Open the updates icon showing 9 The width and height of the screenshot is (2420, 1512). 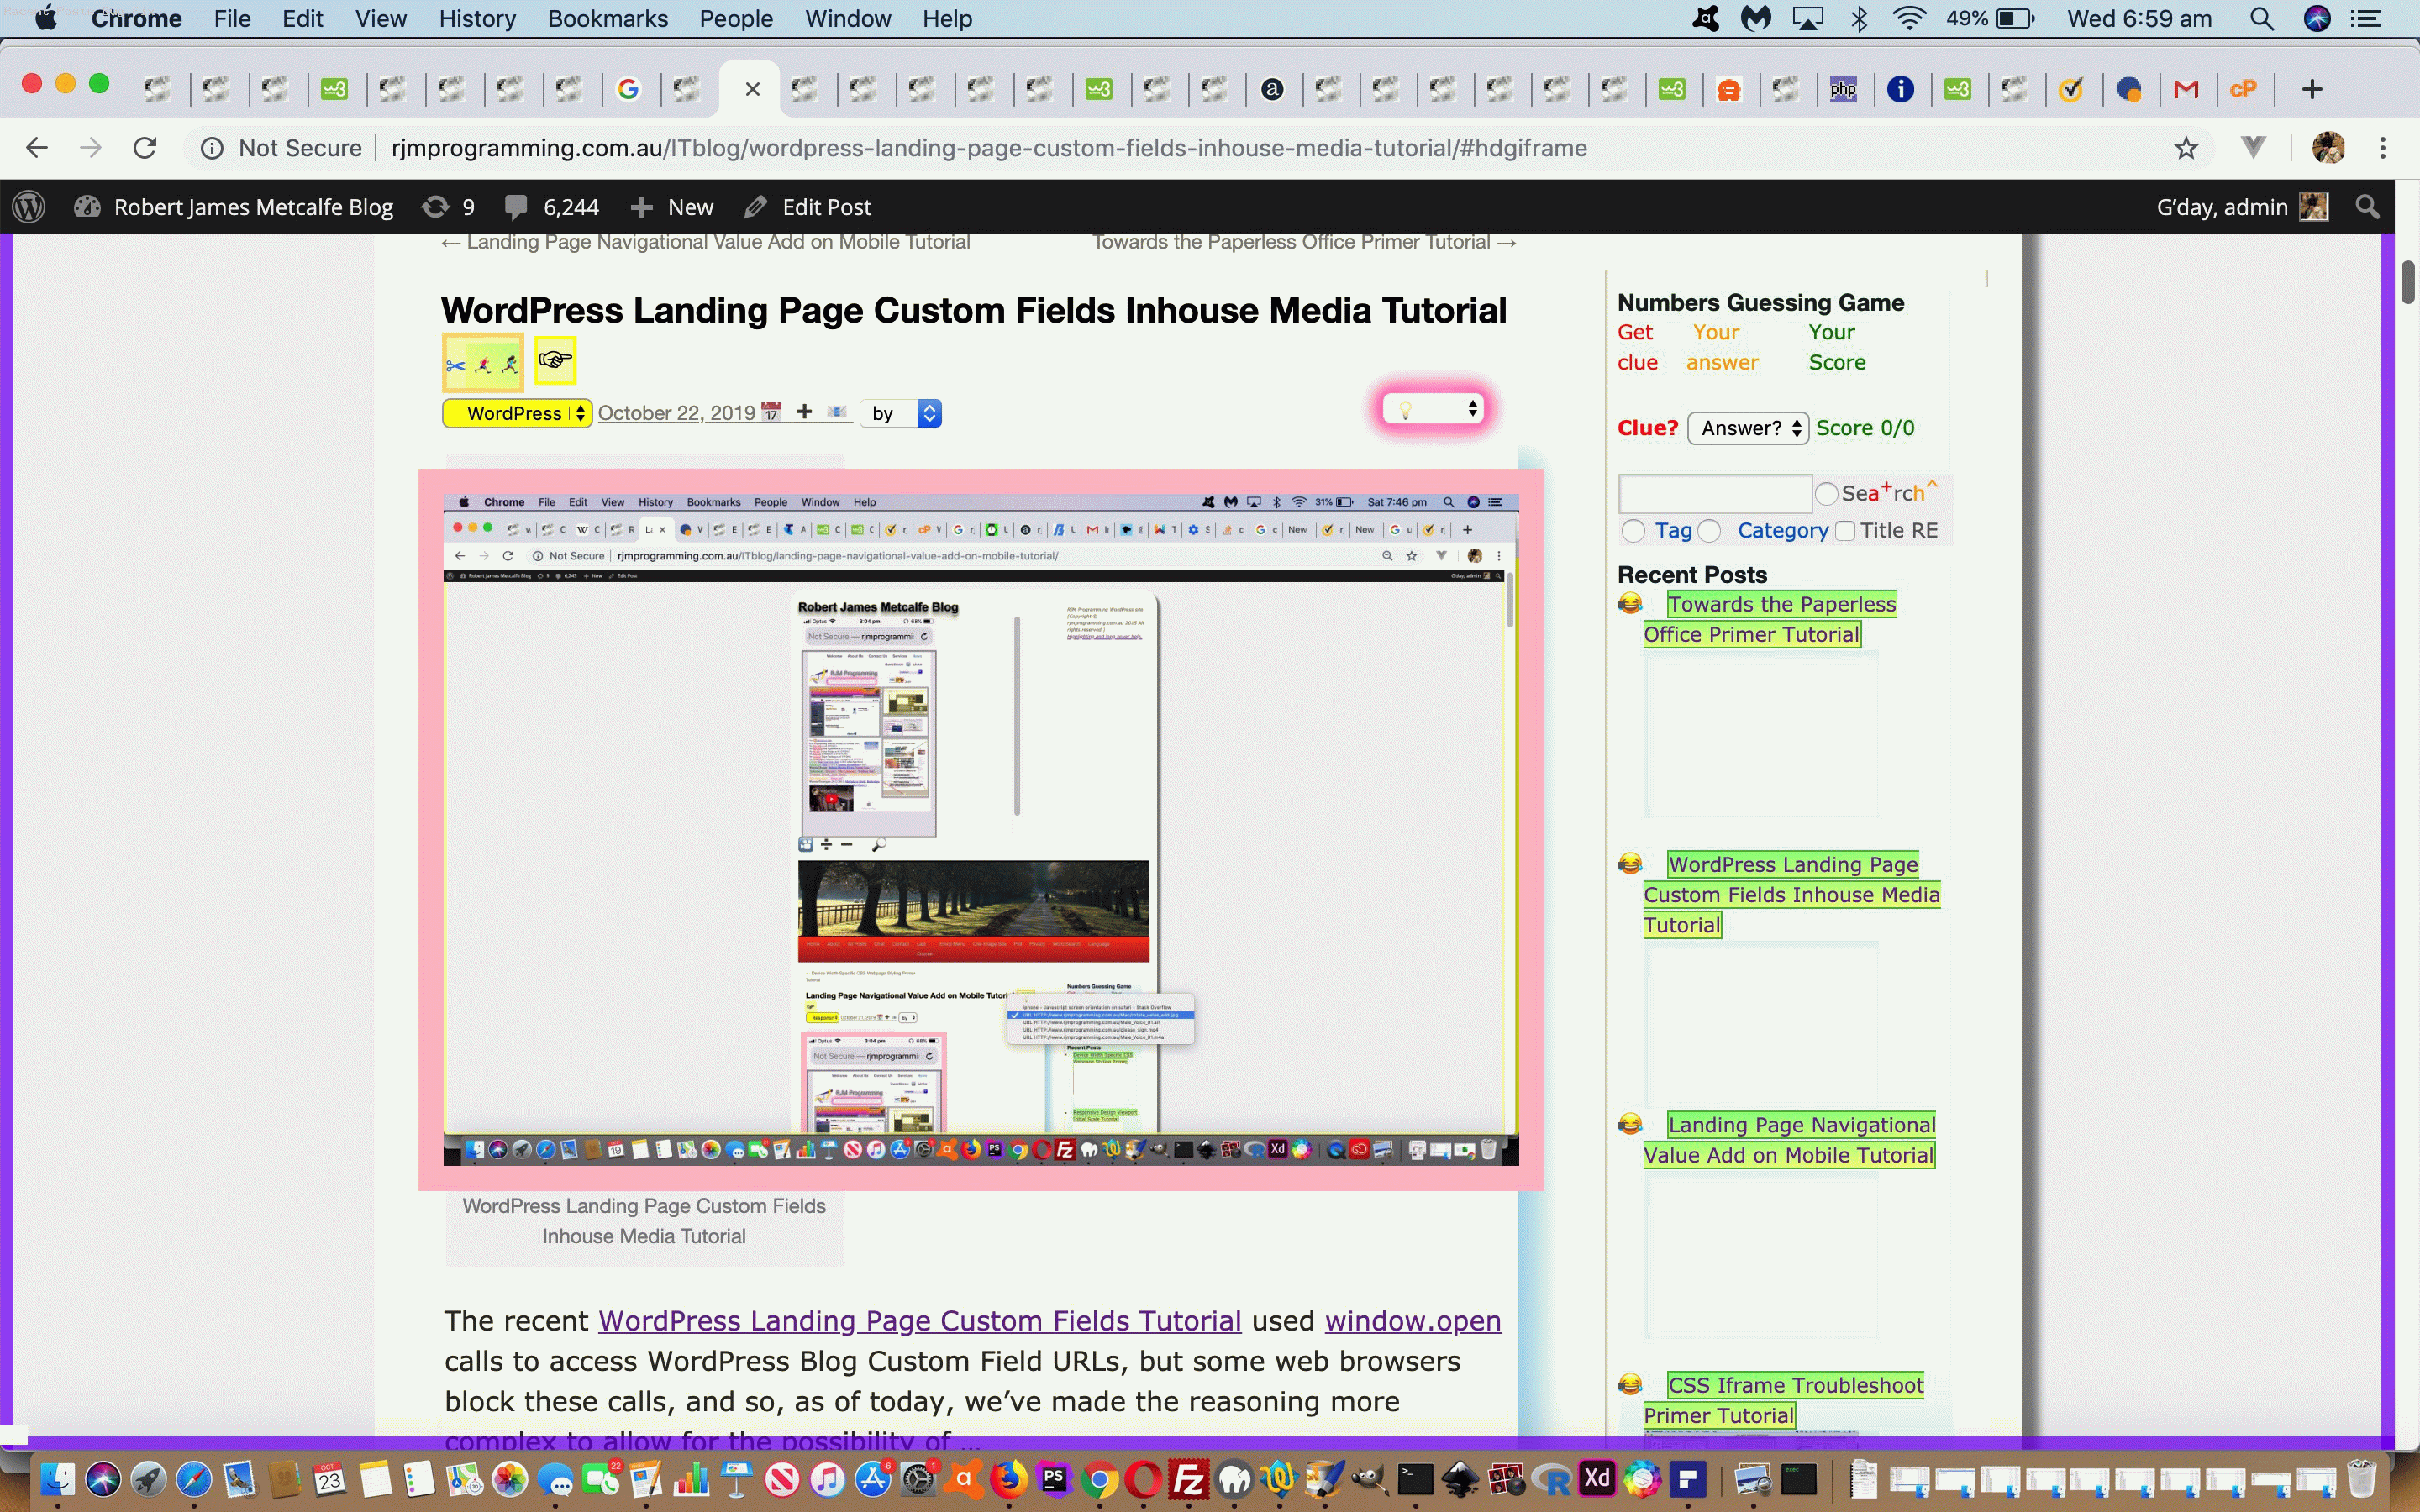point(448,207)
